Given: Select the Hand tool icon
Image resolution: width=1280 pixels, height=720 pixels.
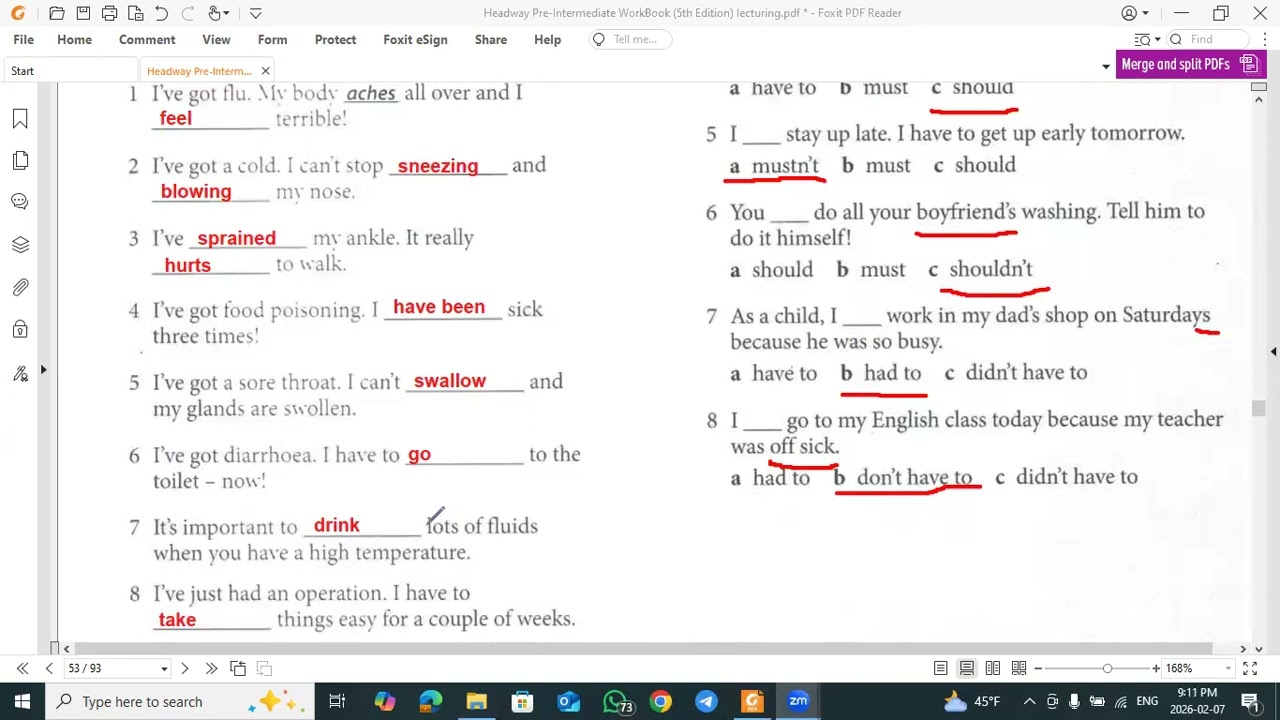Looking at the screenshot, I should (215, 13).
